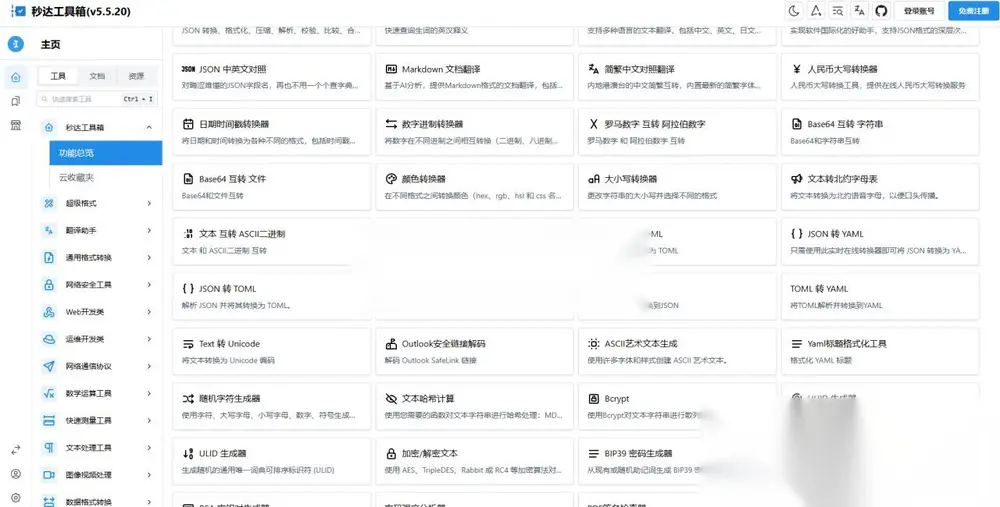Screen dimensions: 1000x507
Task: Expand the 超级格式 sidebar group
Action: point(99,203)
